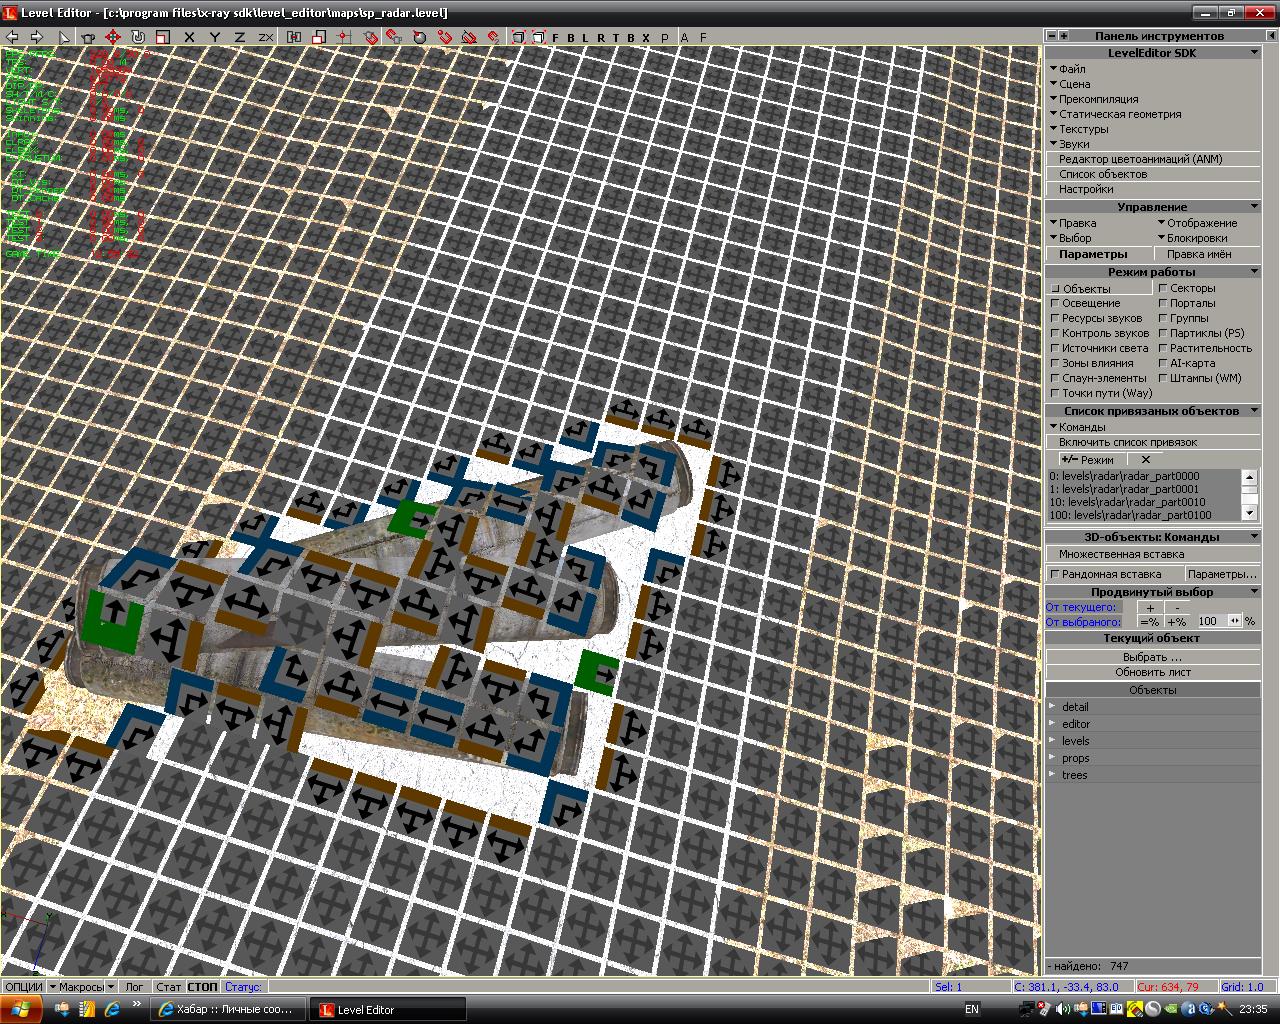This screenshot has width=1280, height=1024.
Task: Switch to the Top view with T button
Action: [616, 37]
